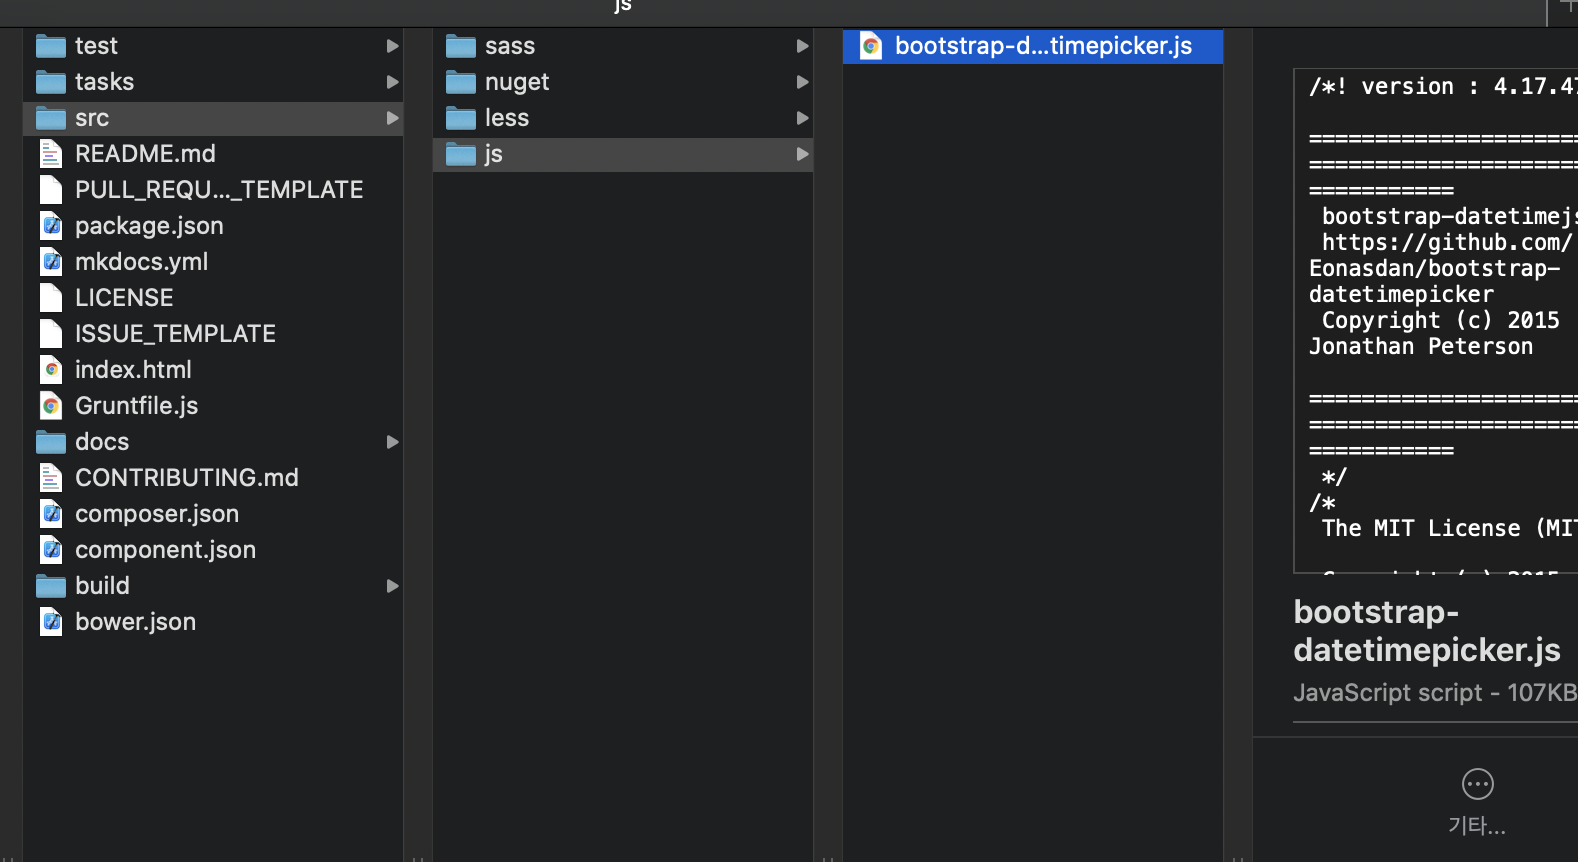Expand the sass folder arrow

803,46
